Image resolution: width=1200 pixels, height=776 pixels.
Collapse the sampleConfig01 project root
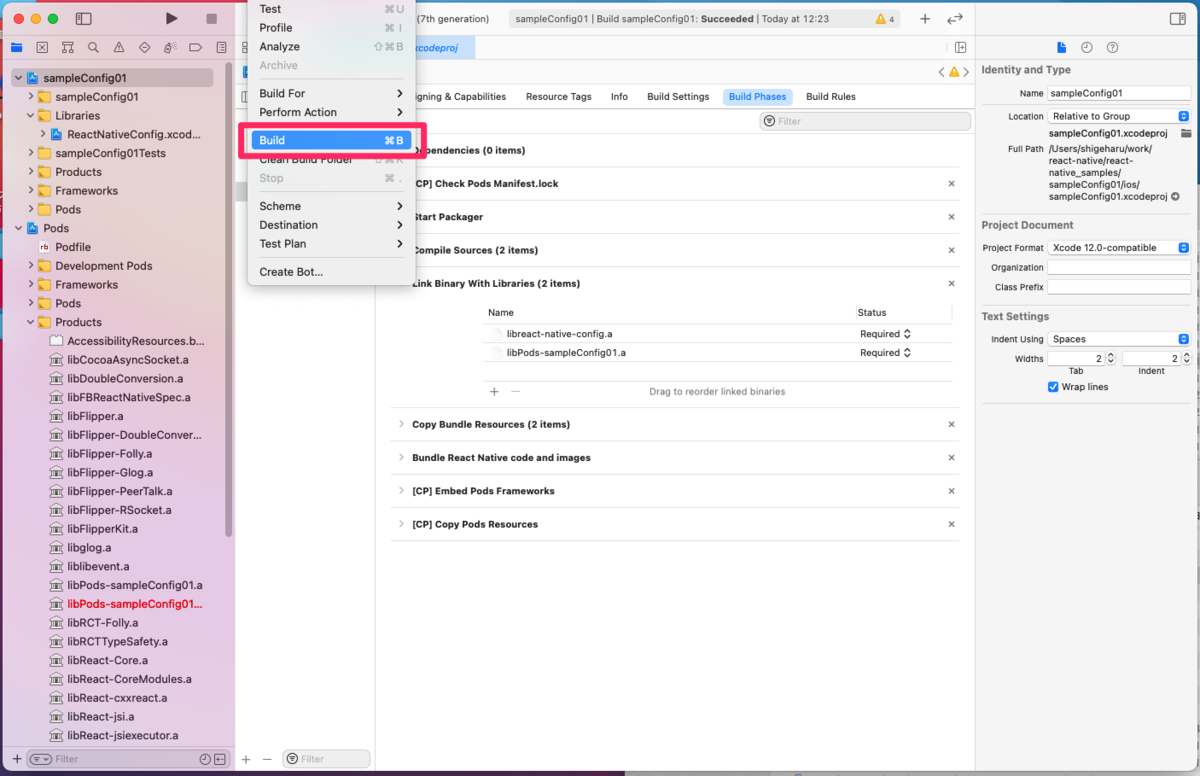point(18,78)
